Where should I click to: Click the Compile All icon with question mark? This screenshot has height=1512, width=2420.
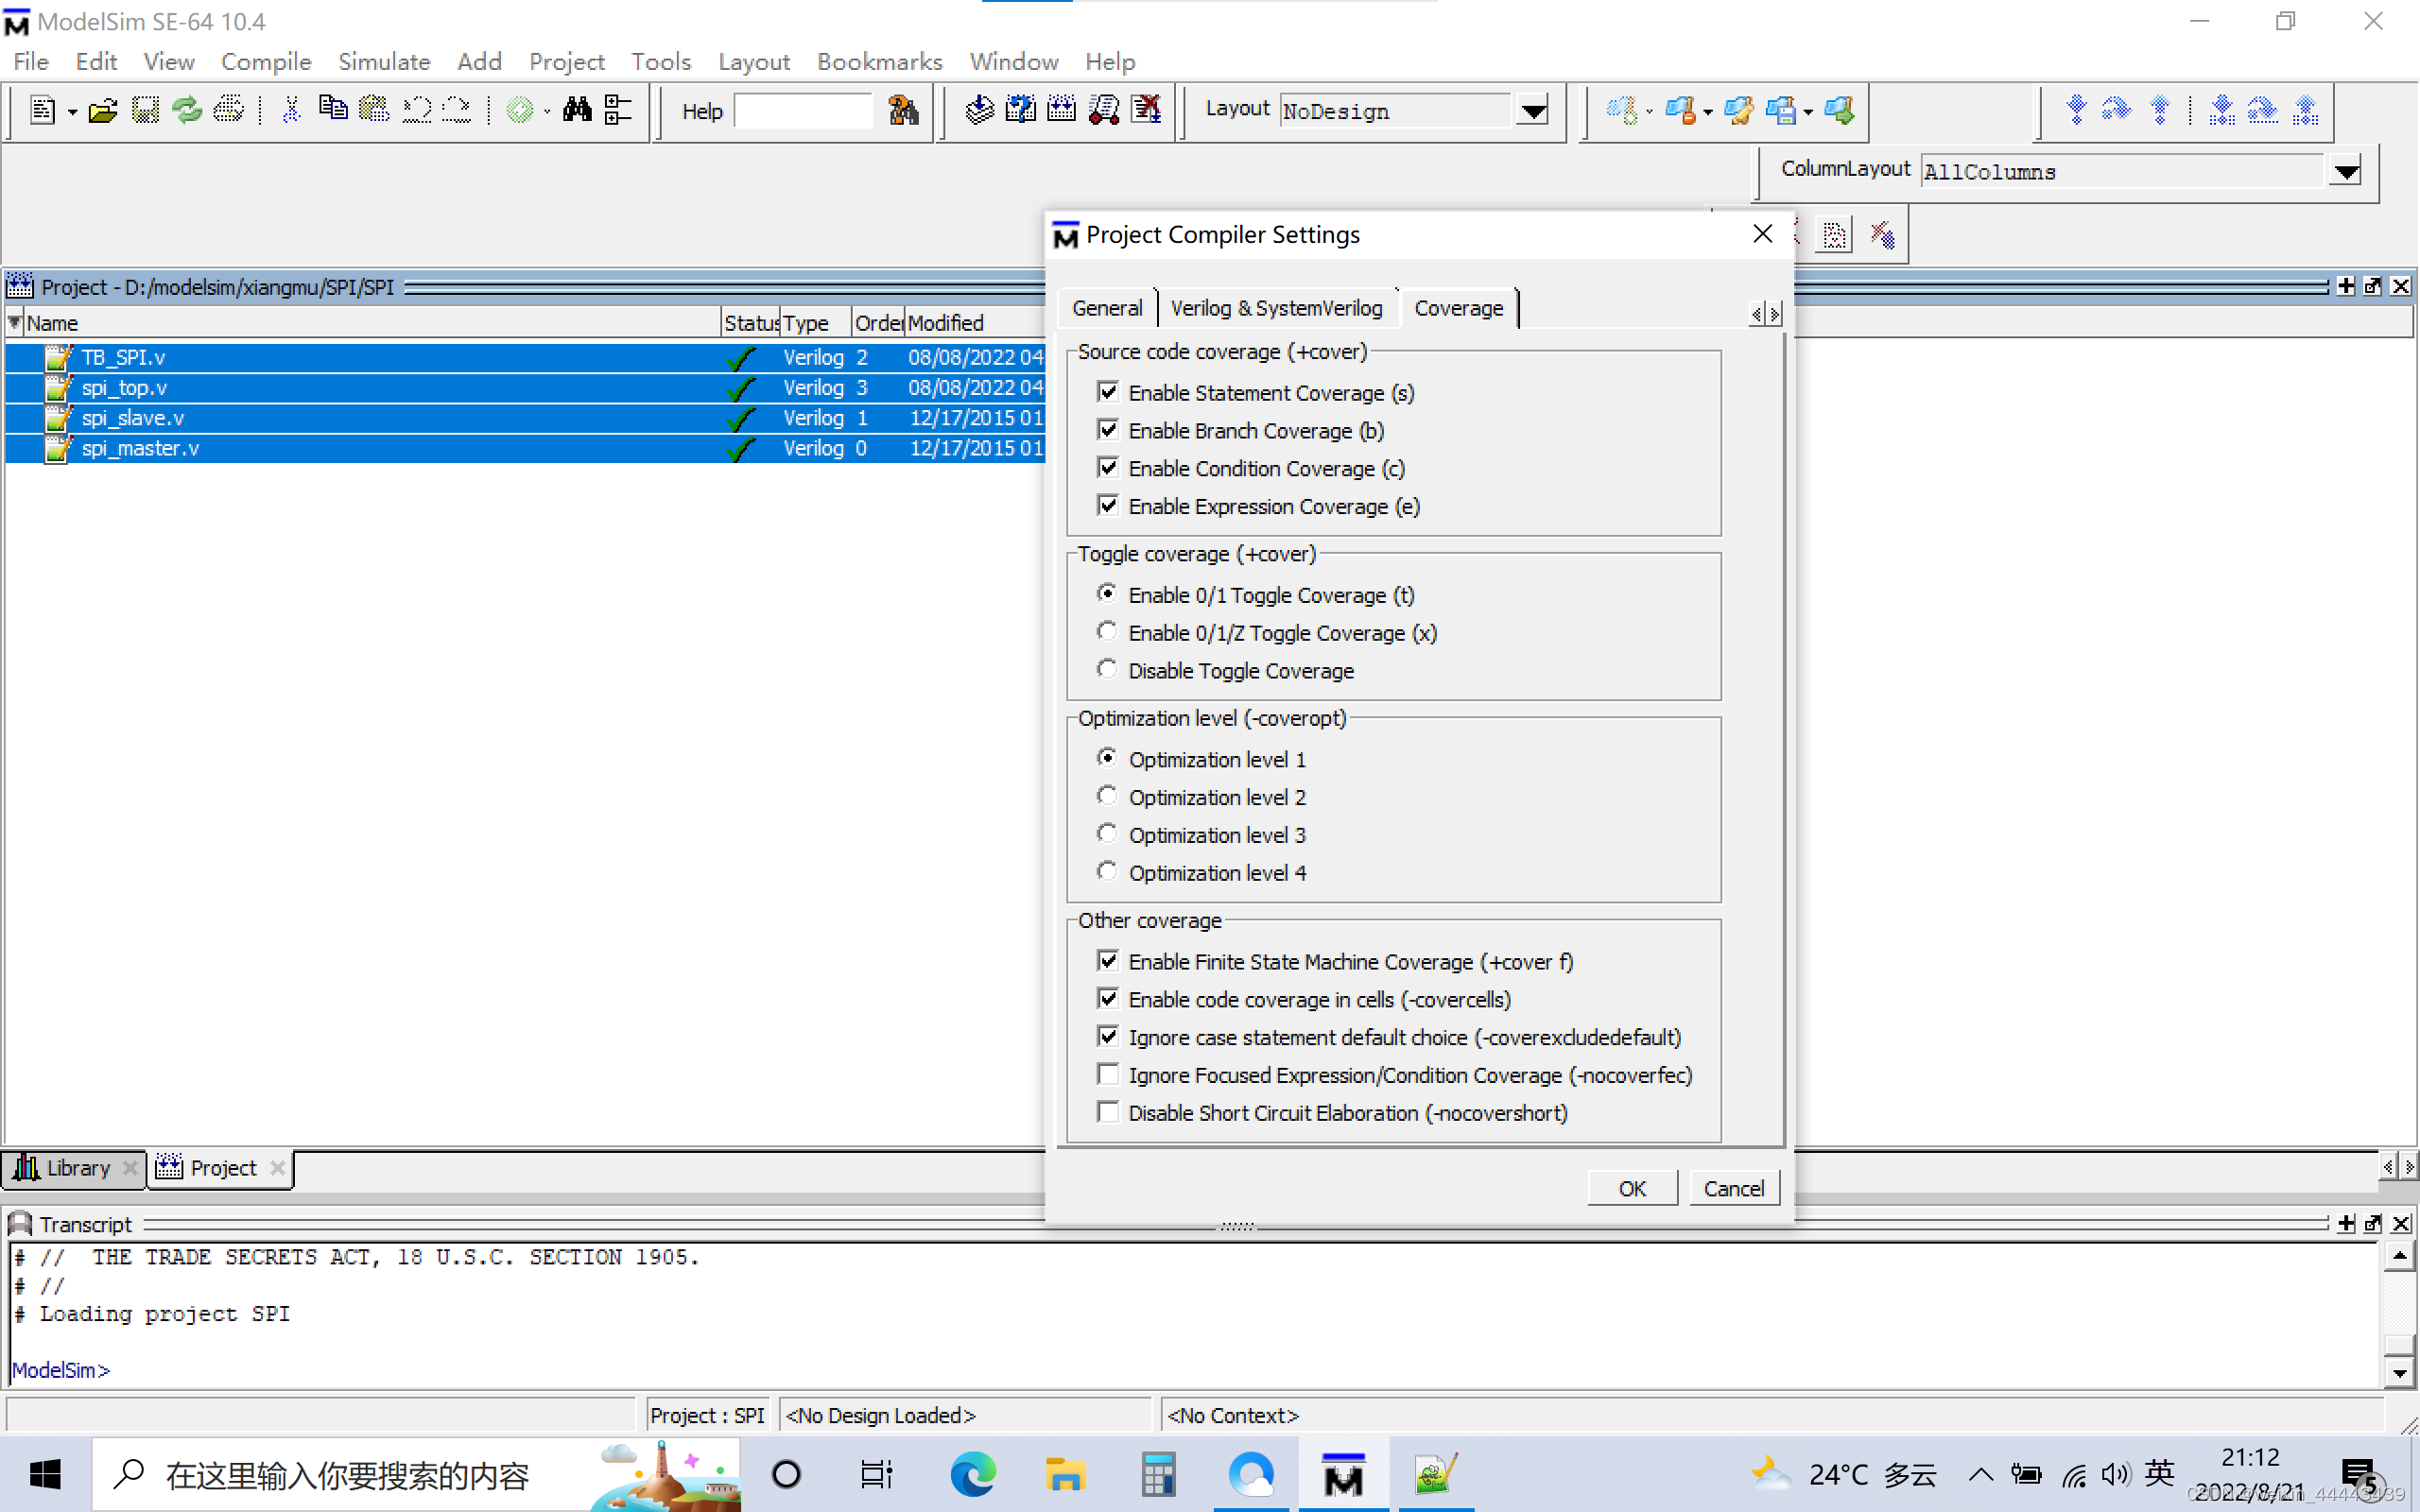pos(1020,109)
